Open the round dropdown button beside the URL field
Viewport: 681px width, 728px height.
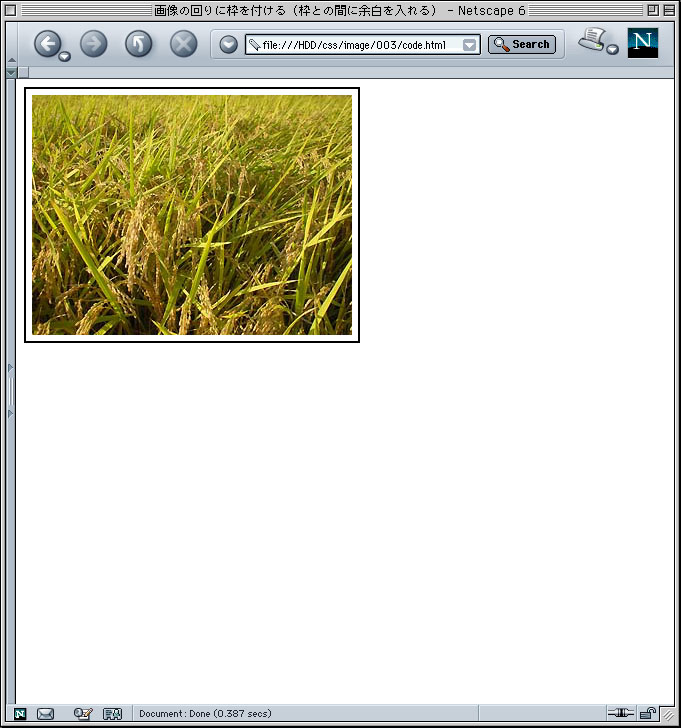228,45
